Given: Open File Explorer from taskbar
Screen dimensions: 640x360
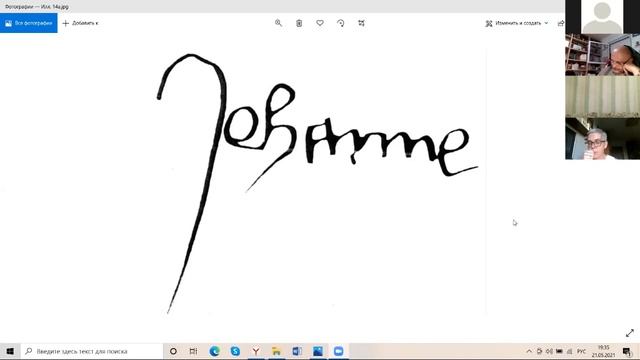Looking at the screenshot, I should point(276,351).
